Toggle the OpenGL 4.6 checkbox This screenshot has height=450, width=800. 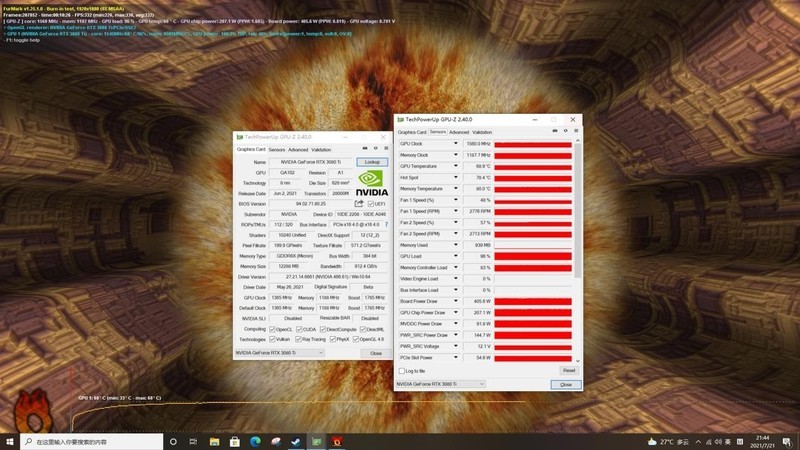pyautogui.click(x=356, y=339)
